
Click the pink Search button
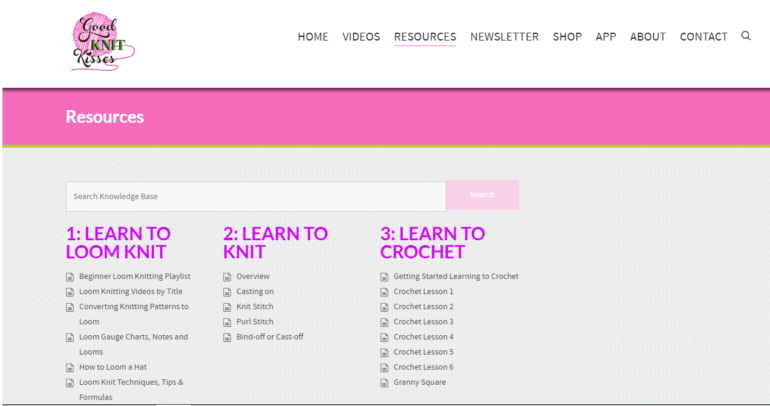point(482,195)
